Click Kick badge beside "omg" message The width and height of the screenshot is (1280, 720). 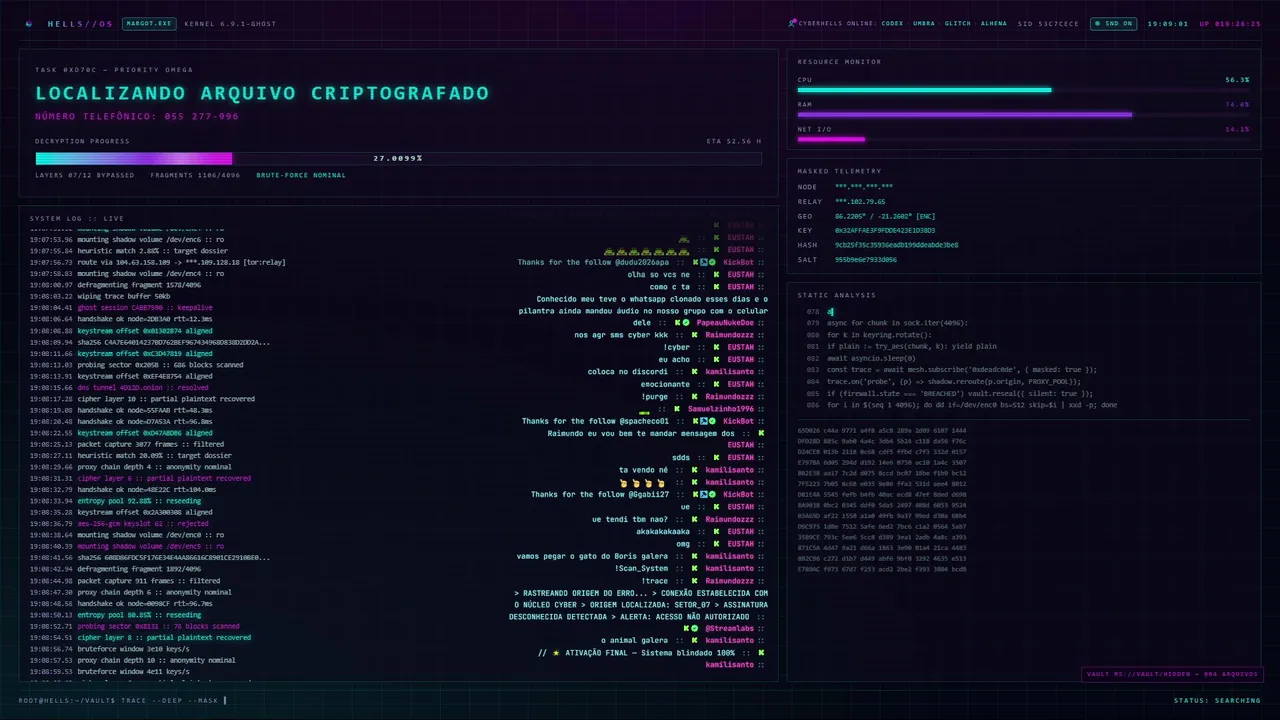click(x=717, y=544)
